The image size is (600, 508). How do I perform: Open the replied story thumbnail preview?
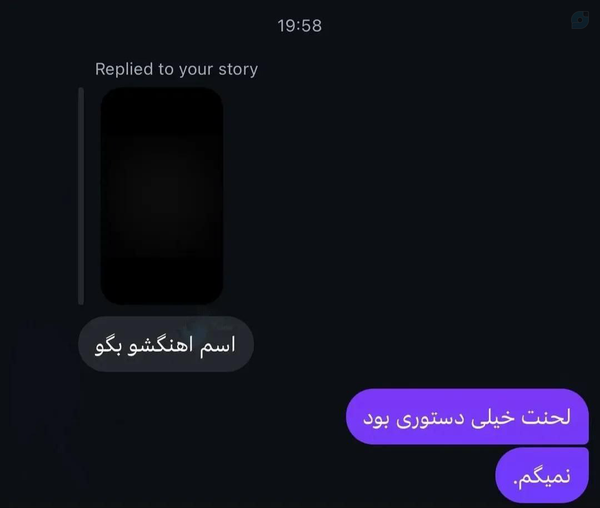(162, 196)
